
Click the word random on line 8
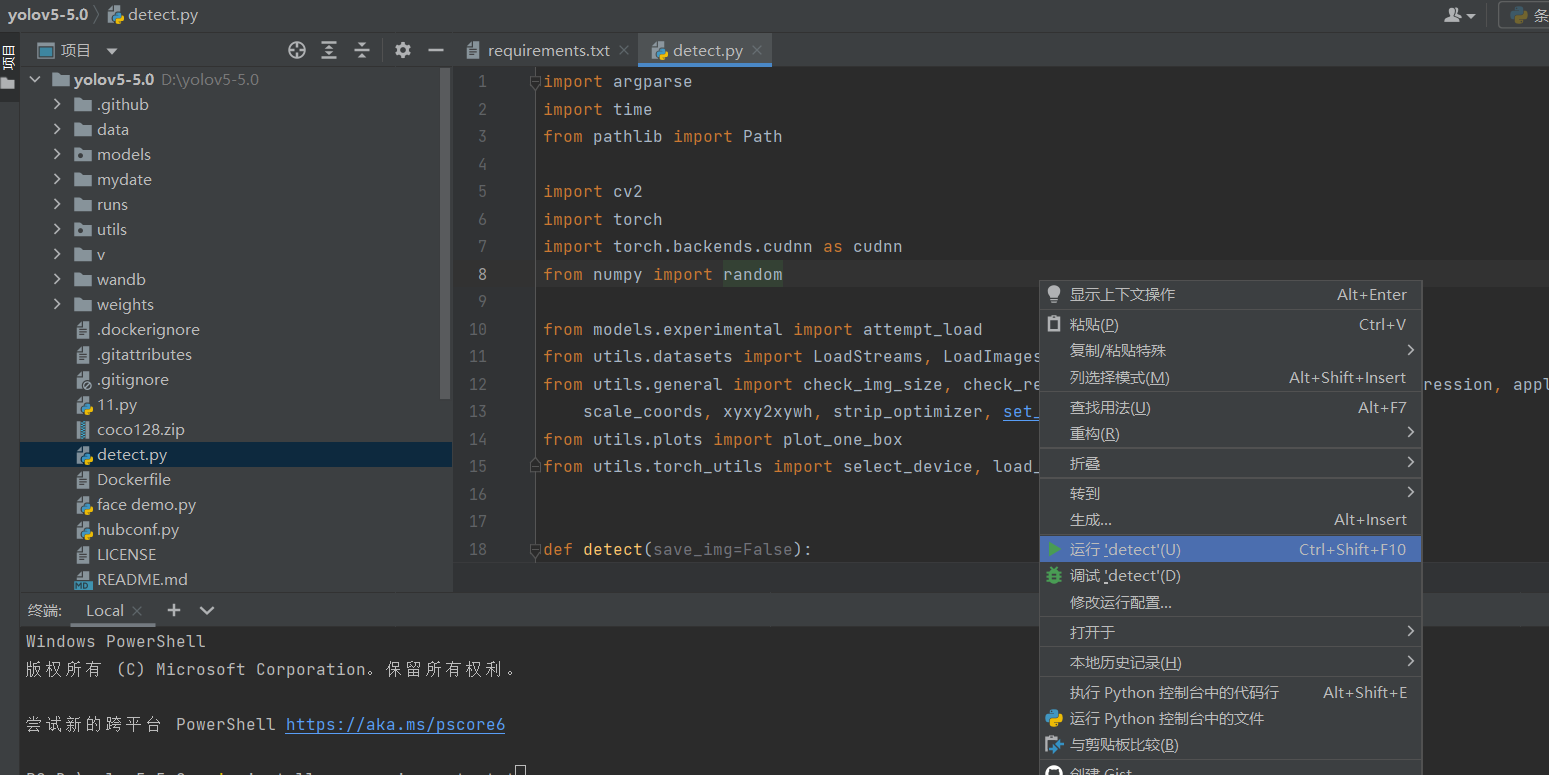pos(753,274)
